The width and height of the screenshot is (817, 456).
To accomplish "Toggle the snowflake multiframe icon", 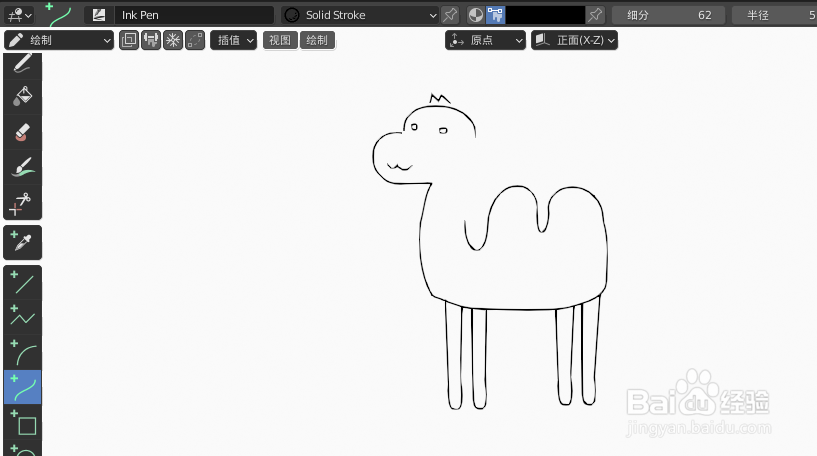I will click(x=173, y=40).
